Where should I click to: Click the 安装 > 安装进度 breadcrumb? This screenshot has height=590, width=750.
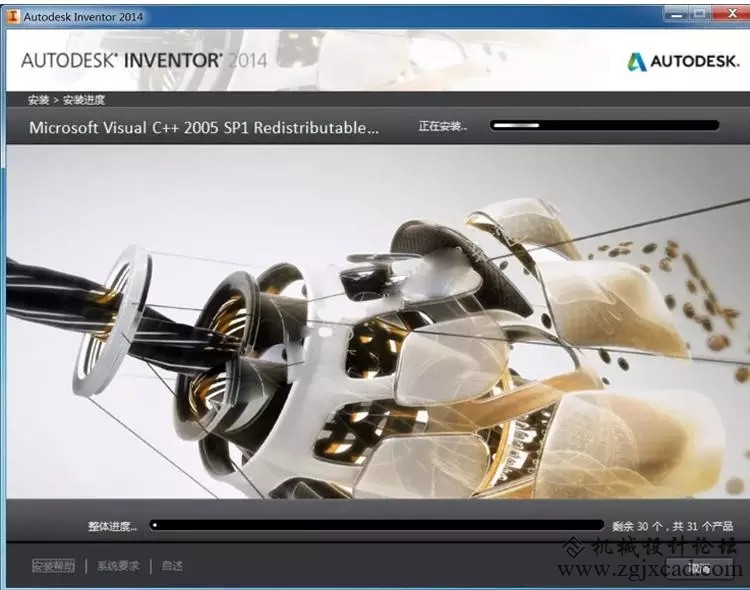click(x=66, y=100)
